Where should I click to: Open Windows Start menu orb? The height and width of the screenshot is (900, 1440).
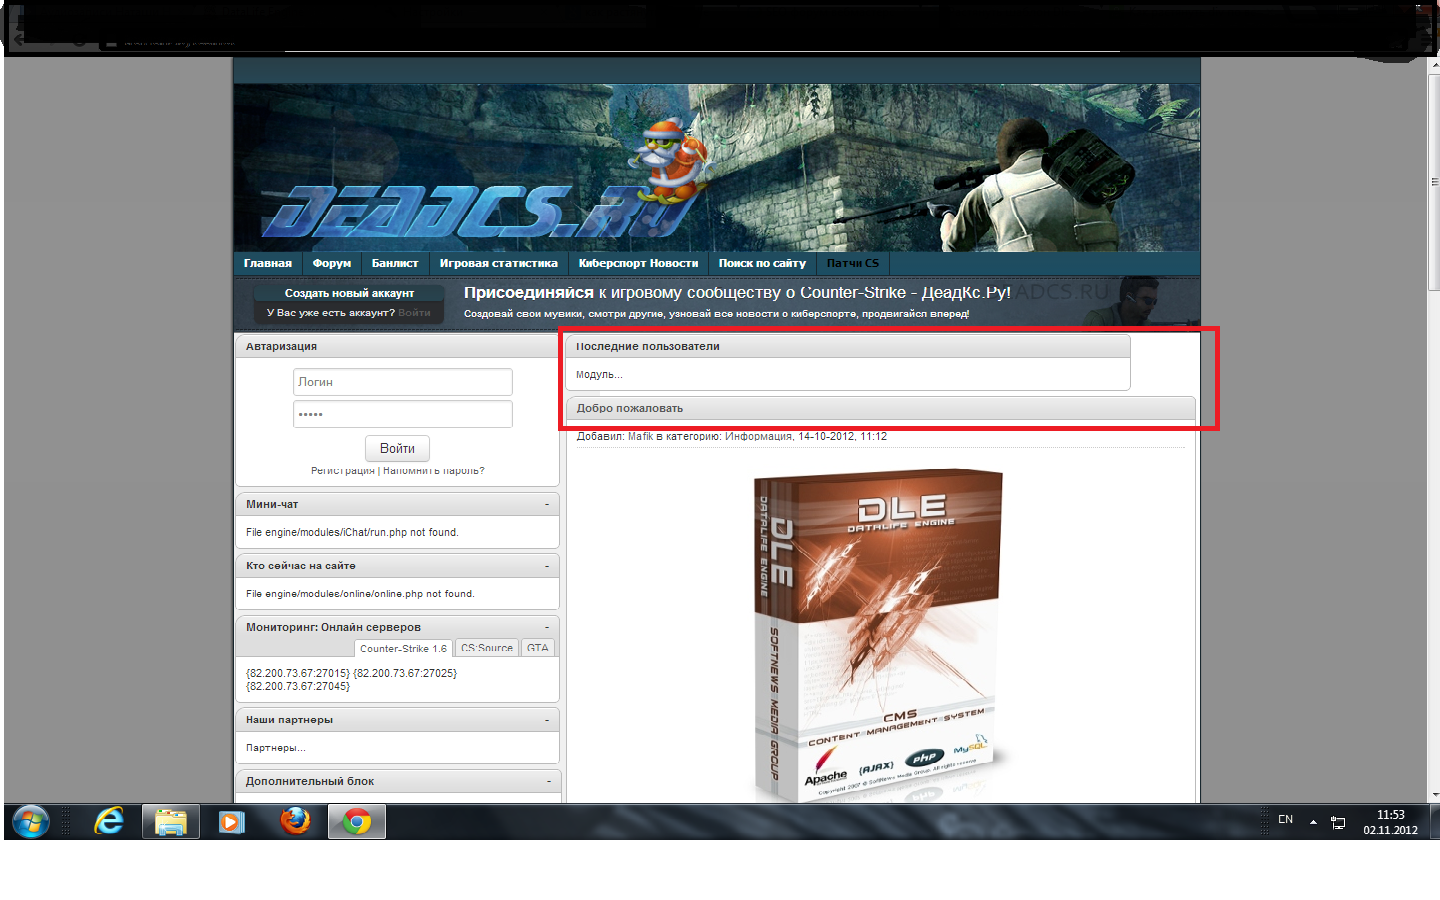coord(31,822)
